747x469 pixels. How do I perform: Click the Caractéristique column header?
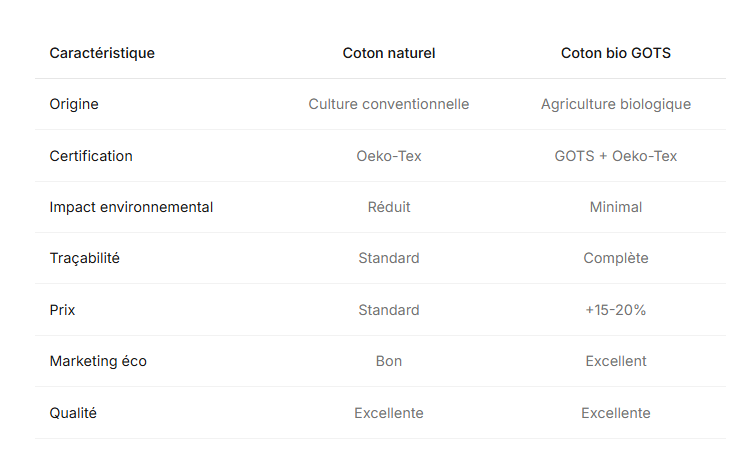point(102,53)
